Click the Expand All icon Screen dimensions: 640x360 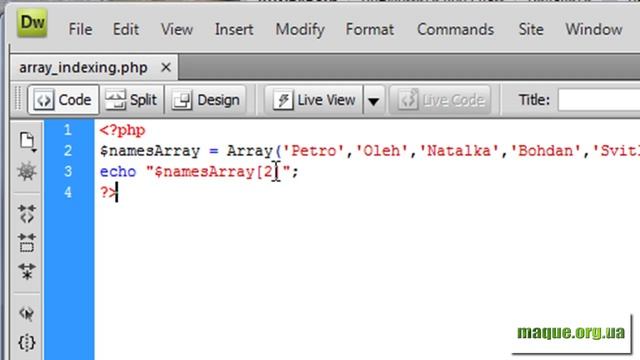point(27,271)
